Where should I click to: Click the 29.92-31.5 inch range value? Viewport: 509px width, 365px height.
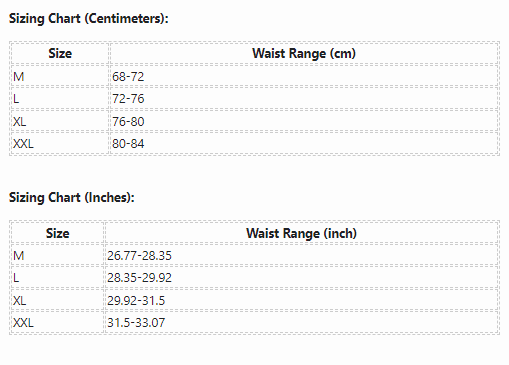136,301
